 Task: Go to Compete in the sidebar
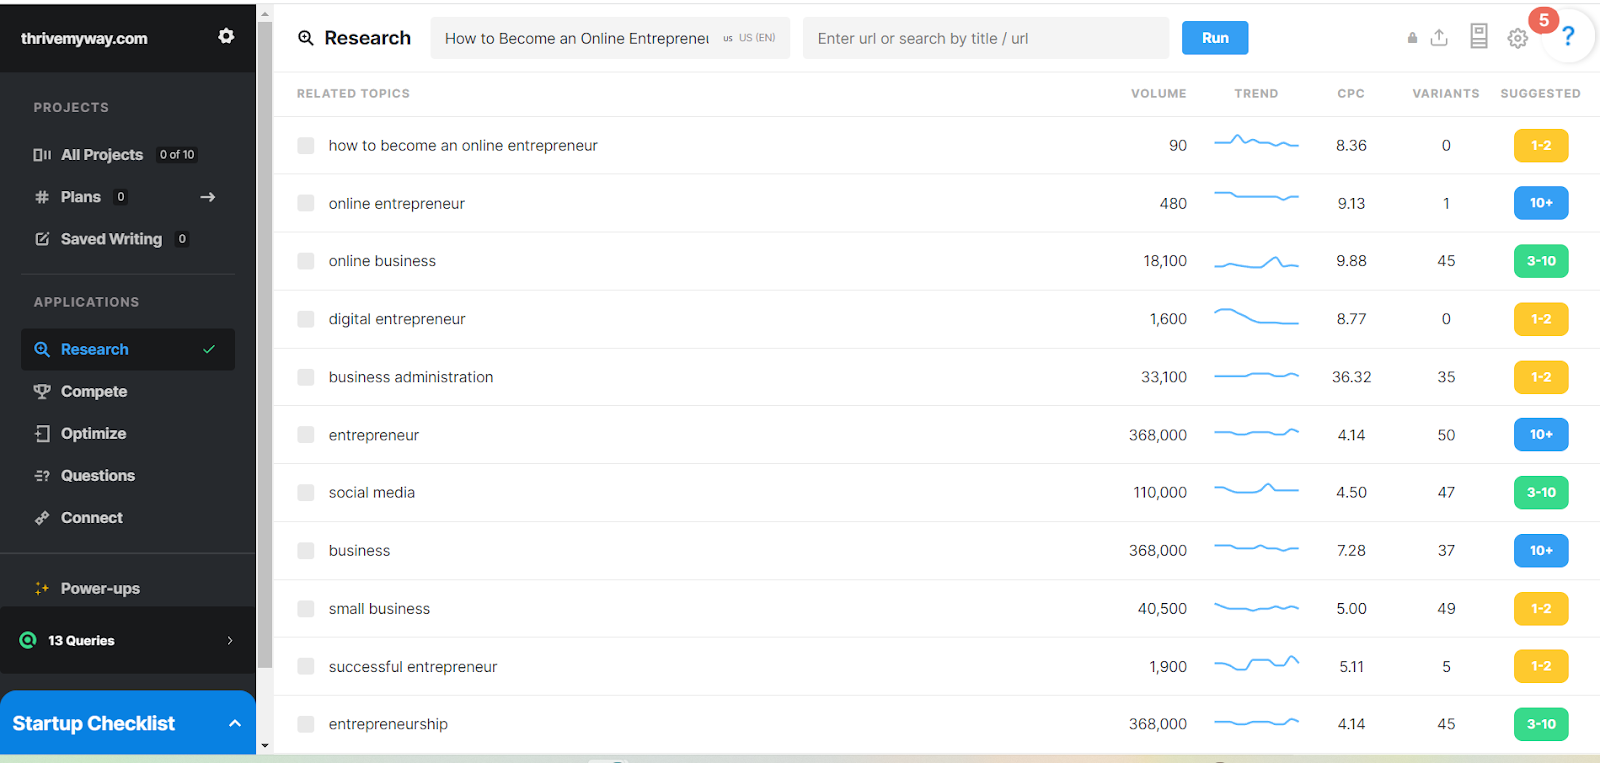(x=94, y=392)
